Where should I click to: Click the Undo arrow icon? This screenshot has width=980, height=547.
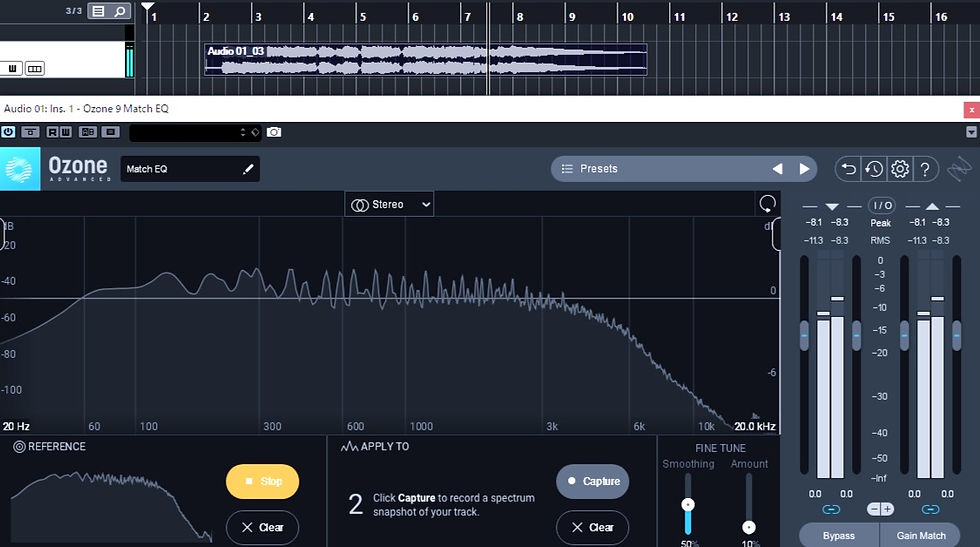(x=848, y=169)
